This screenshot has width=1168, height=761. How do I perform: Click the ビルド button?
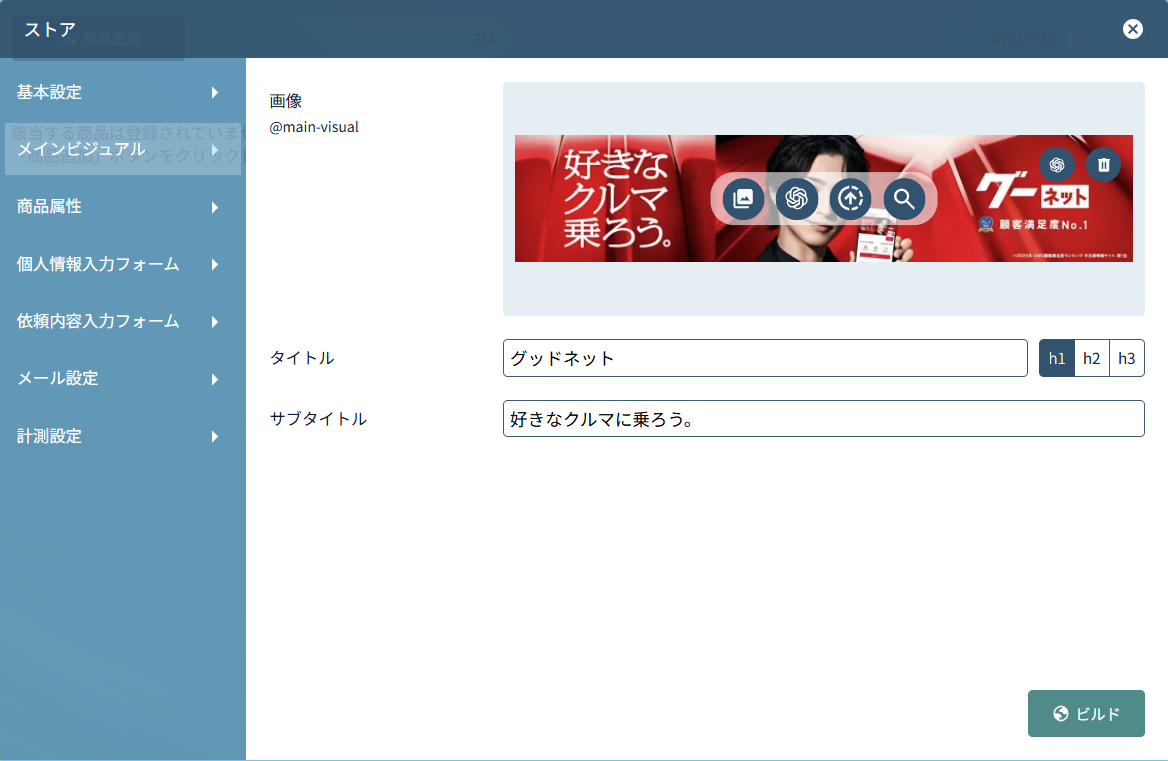point(1086,713)
